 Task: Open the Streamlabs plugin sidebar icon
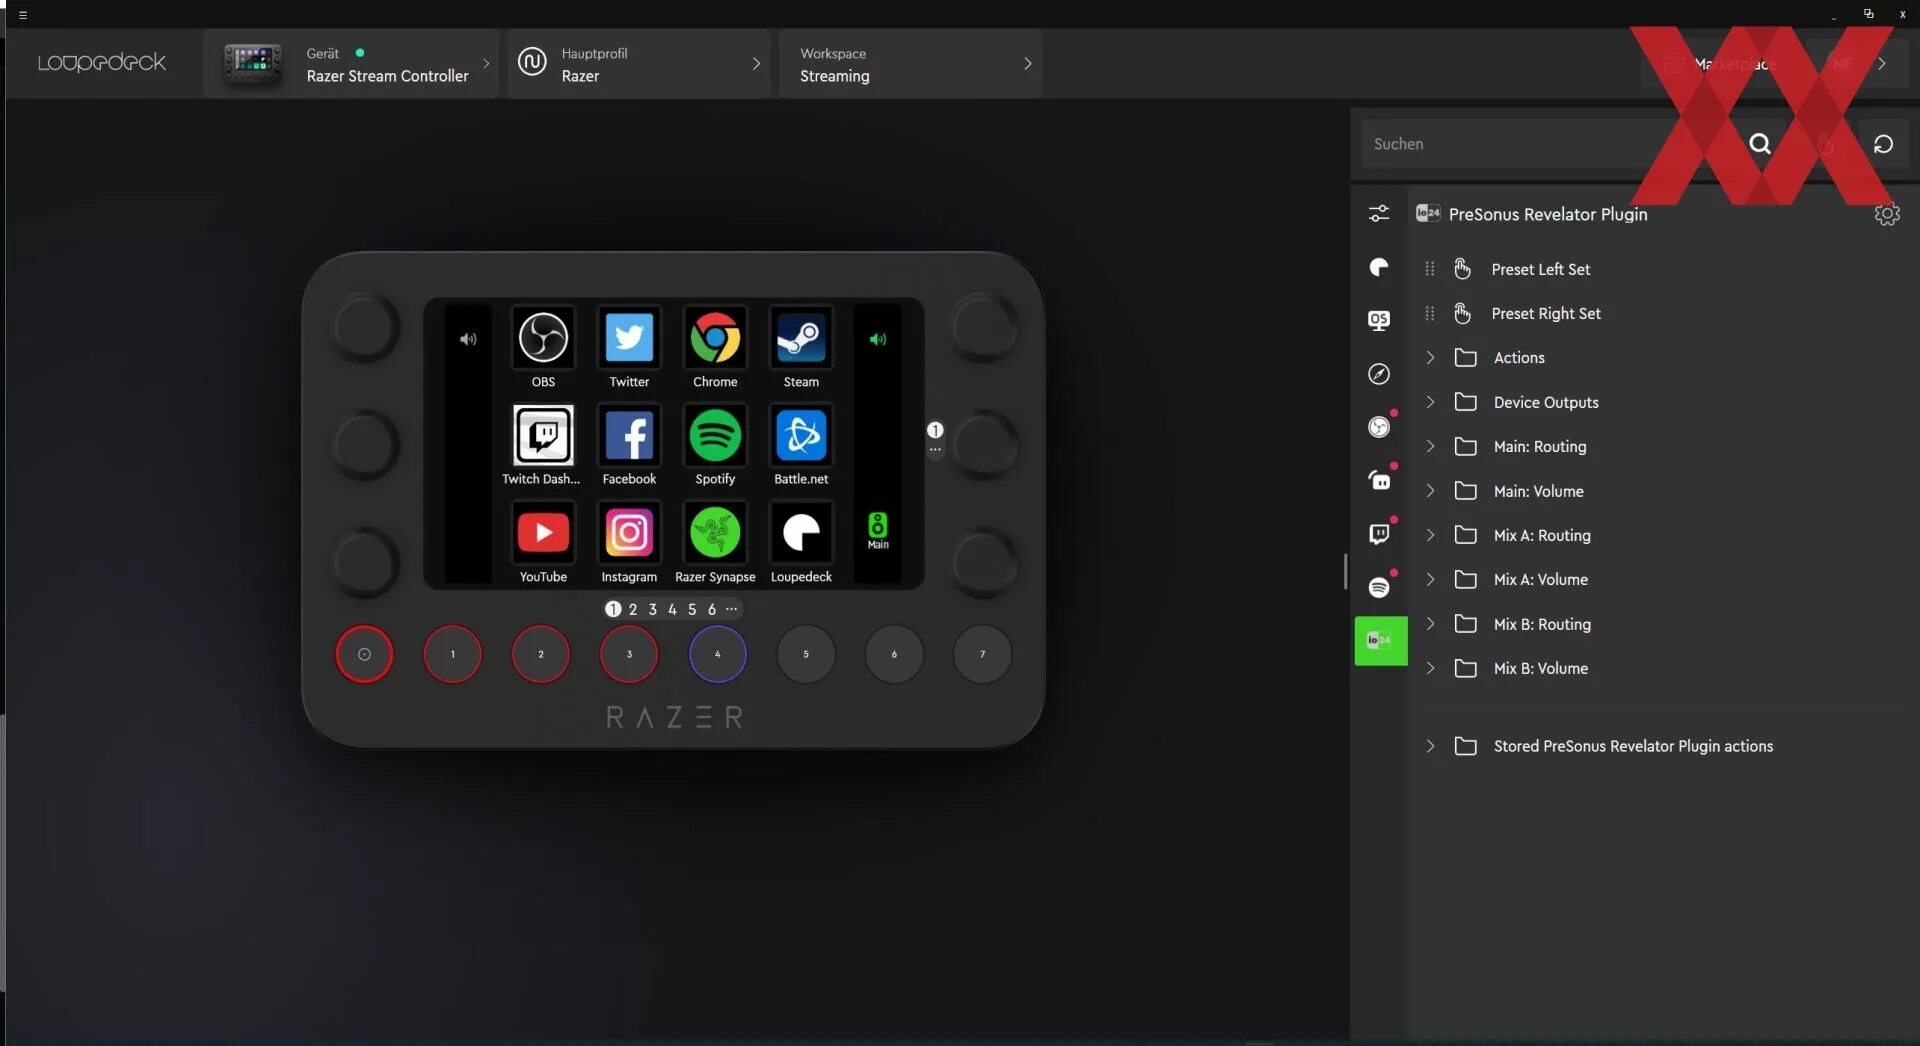point(1379,480)
